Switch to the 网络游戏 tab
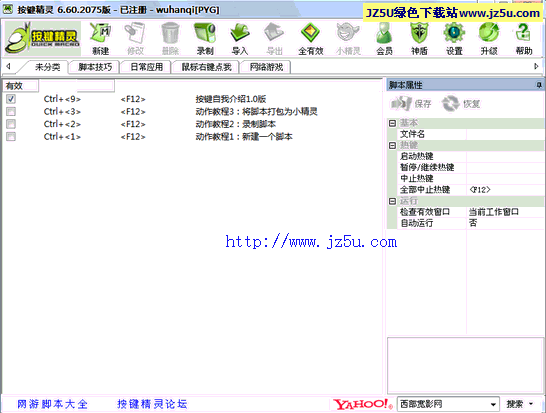Viewport: 546px width, 413px height. click(x=266, y=67)
